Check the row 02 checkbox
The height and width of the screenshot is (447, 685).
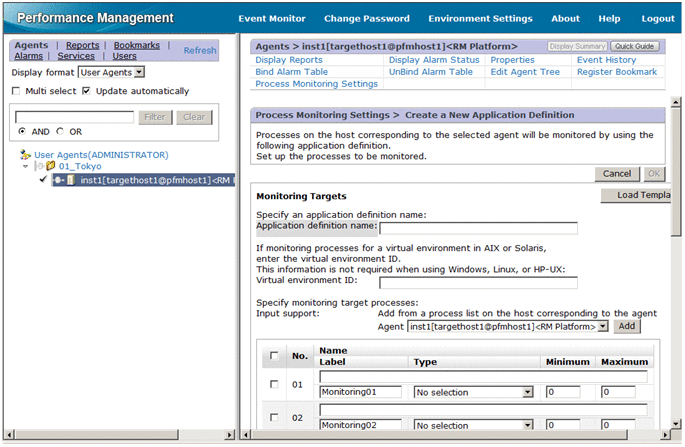[x=274, y=417]
